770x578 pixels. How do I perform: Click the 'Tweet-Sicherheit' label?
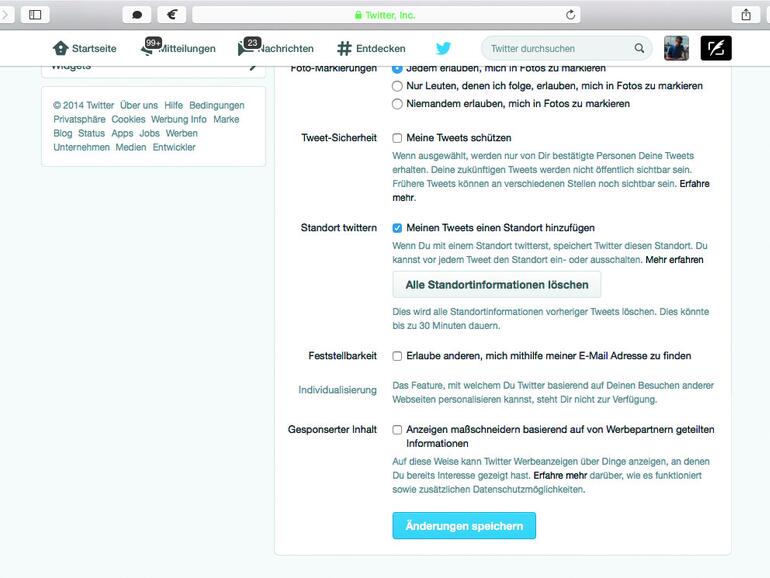pyautogui.click(x=339, y=138)
